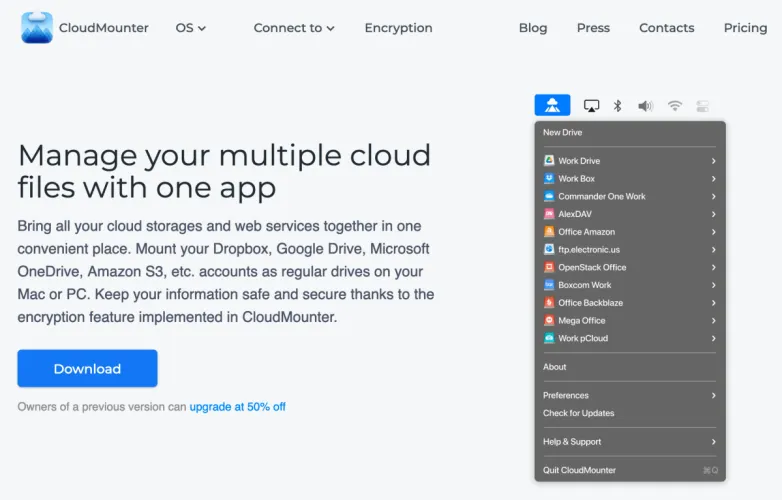
Task: Follow the upgrade at 50% off link
Action: (x=237, y=407)
